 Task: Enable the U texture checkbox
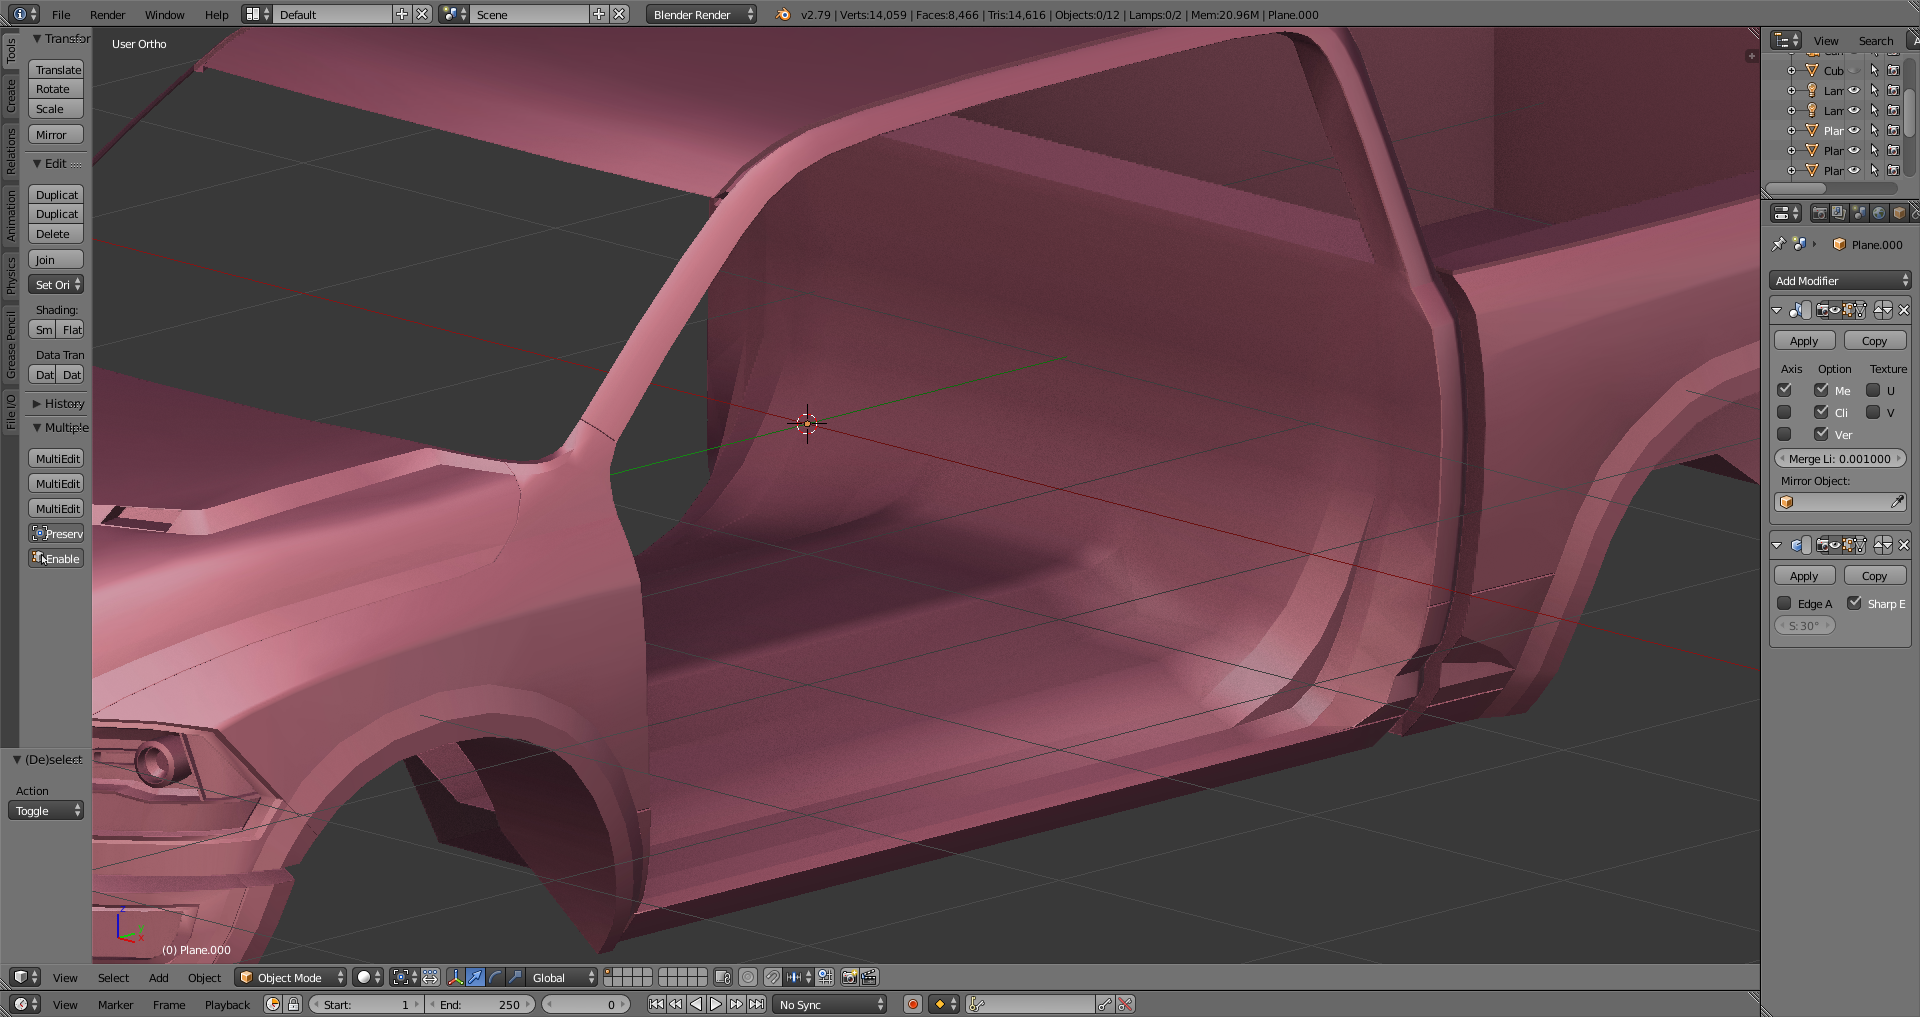(1873, 390)
